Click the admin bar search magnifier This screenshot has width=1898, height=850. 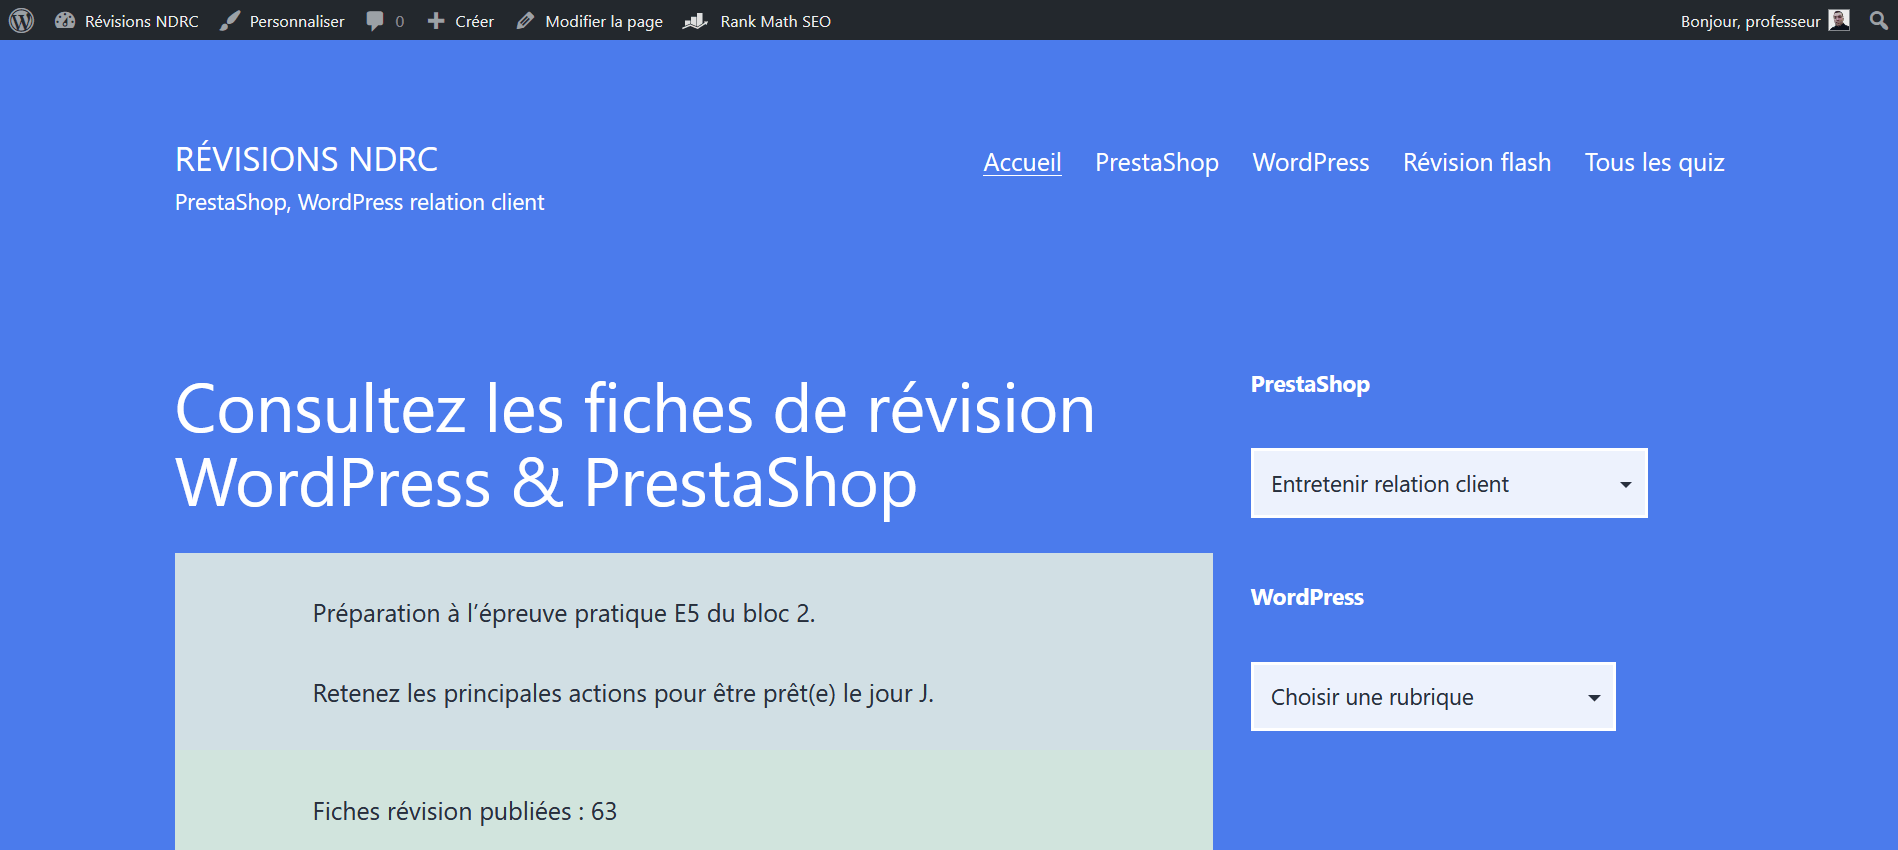pos(1879,20)
